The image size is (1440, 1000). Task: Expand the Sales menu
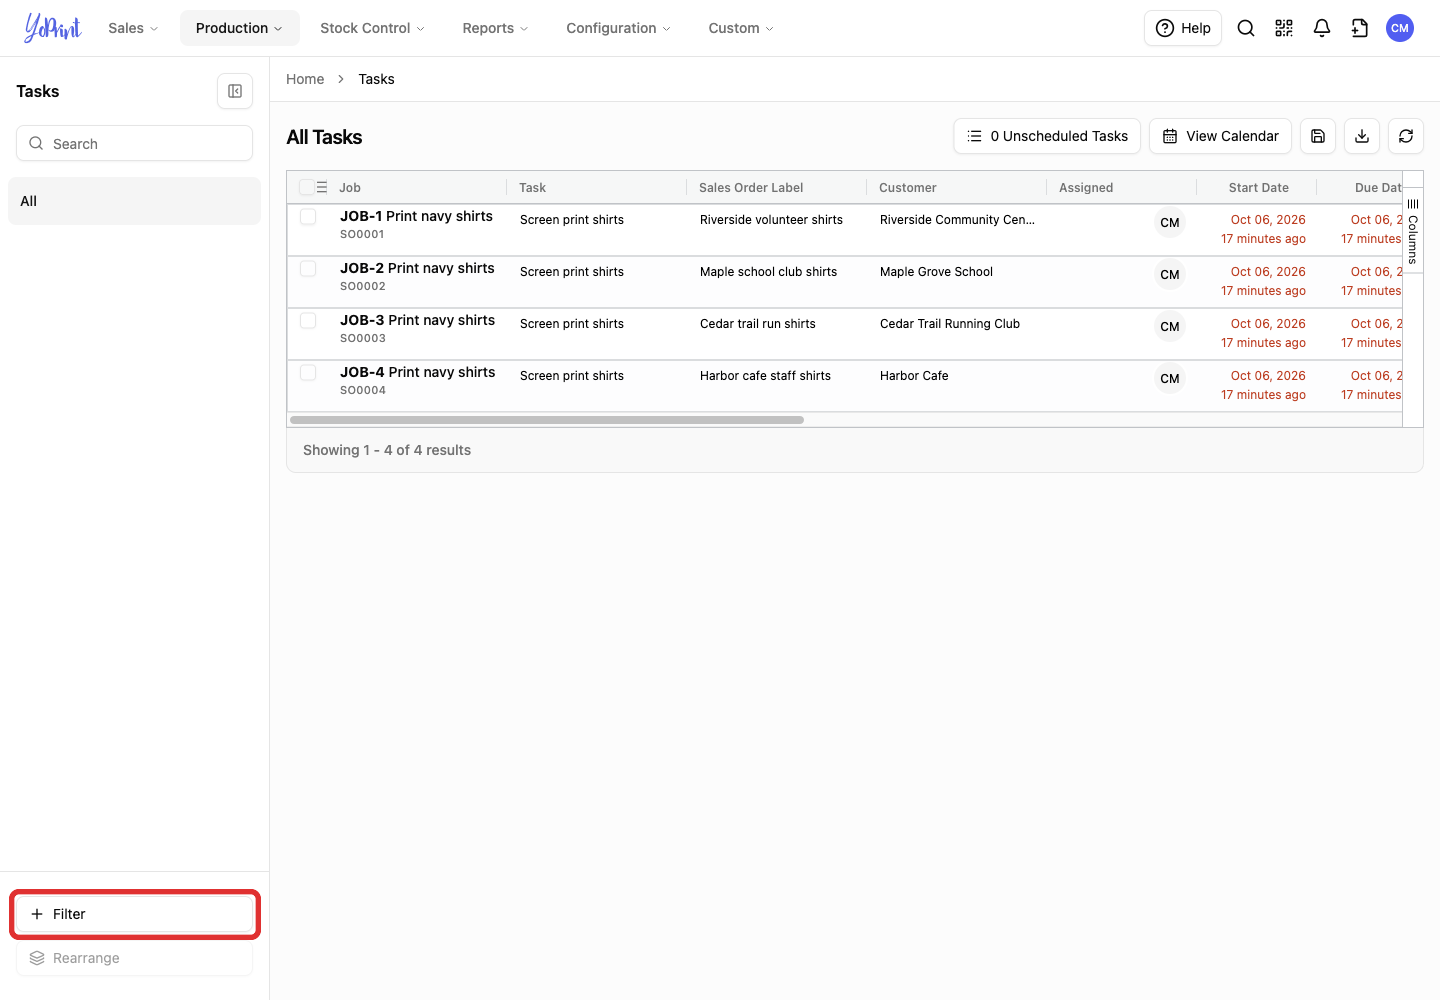tap(133, 28)
